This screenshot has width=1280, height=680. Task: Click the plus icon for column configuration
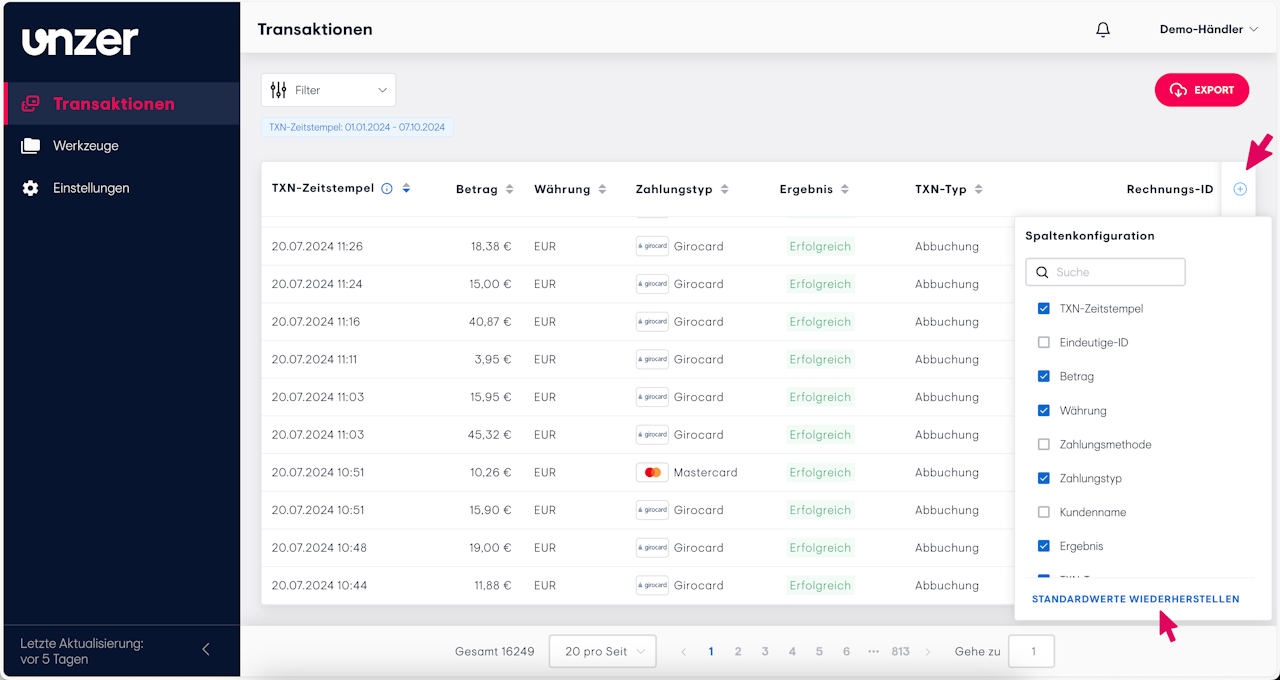click(x=1240, y=189)
